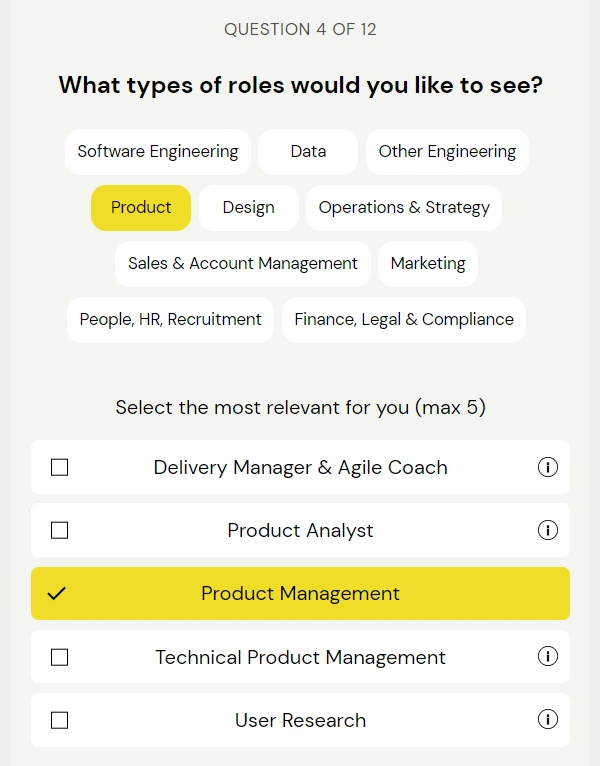Show People, HR, Recruitment roles

(x=171, y=320)
